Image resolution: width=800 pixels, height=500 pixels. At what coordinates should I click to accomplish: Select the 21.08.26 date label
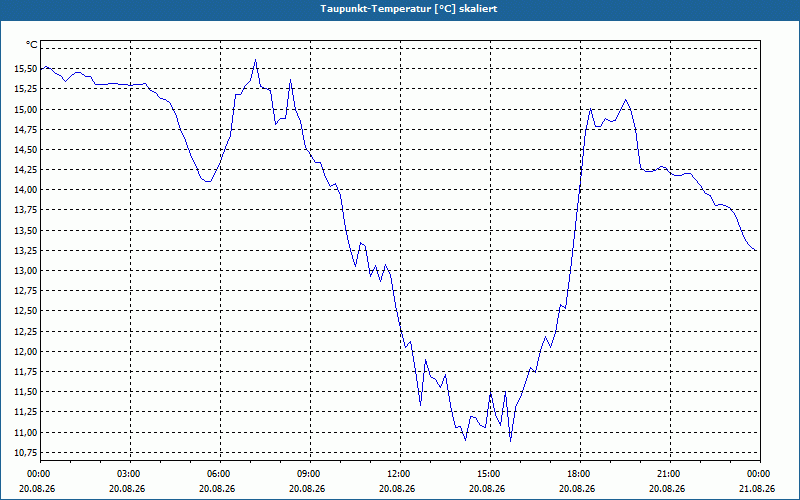click(x=757, y=489)
